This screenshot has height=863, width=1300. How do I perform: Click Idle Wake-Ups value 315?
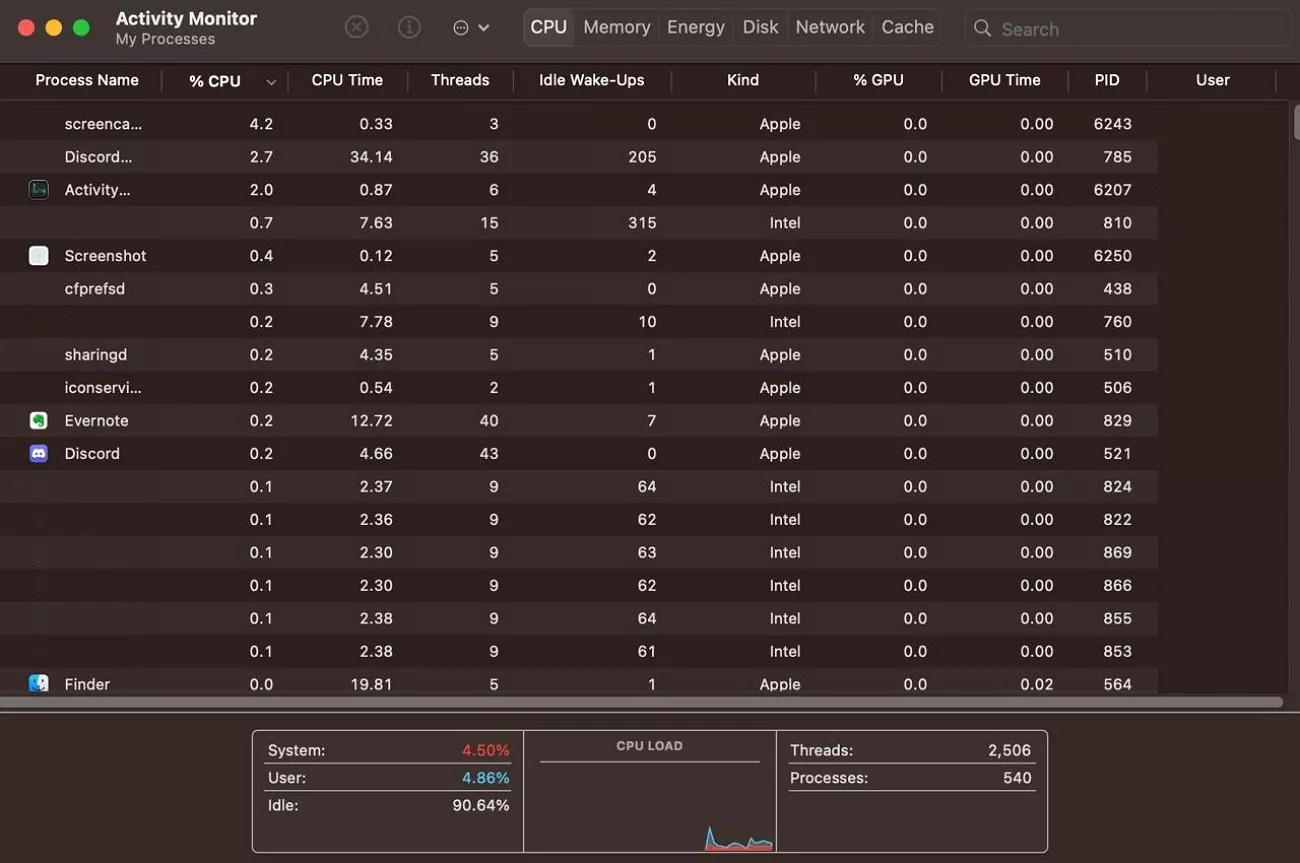point(642,223)
